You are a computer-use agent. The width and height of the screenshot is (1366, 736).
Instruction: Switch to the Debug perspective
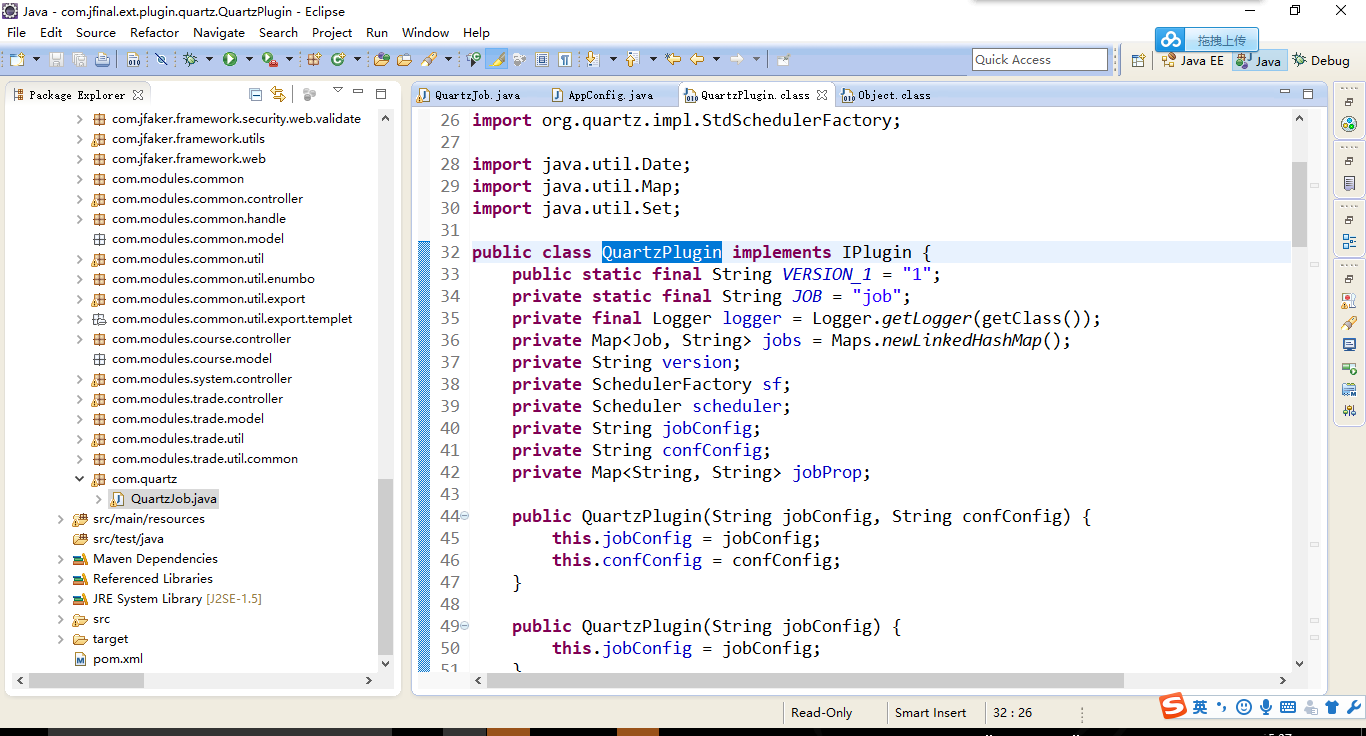[x=1321, y=61]
